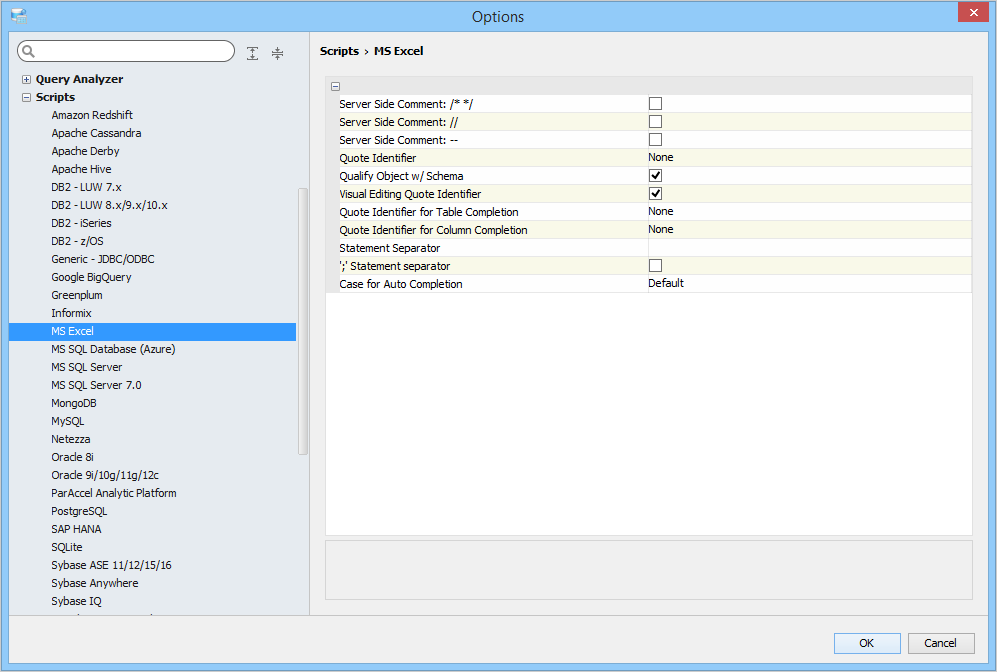
Task: Click the OK button
Action: point(867,643)
